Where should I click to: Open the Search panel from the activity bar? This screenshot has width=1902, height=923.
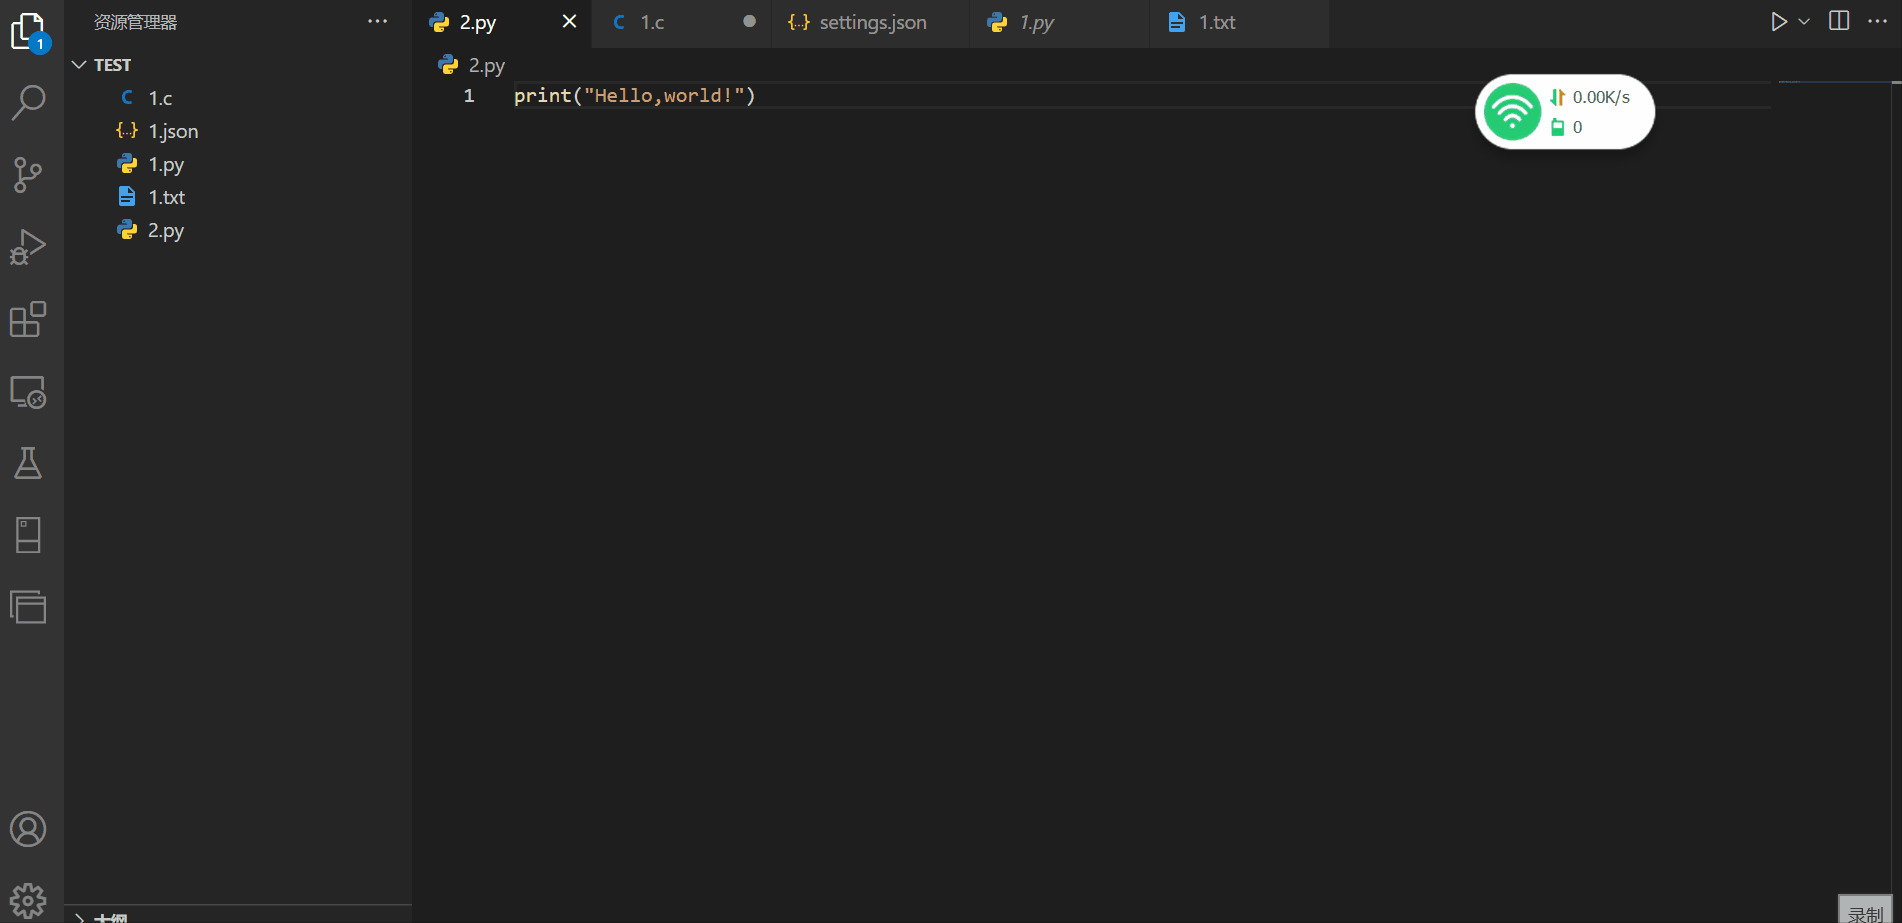point(29,101)
